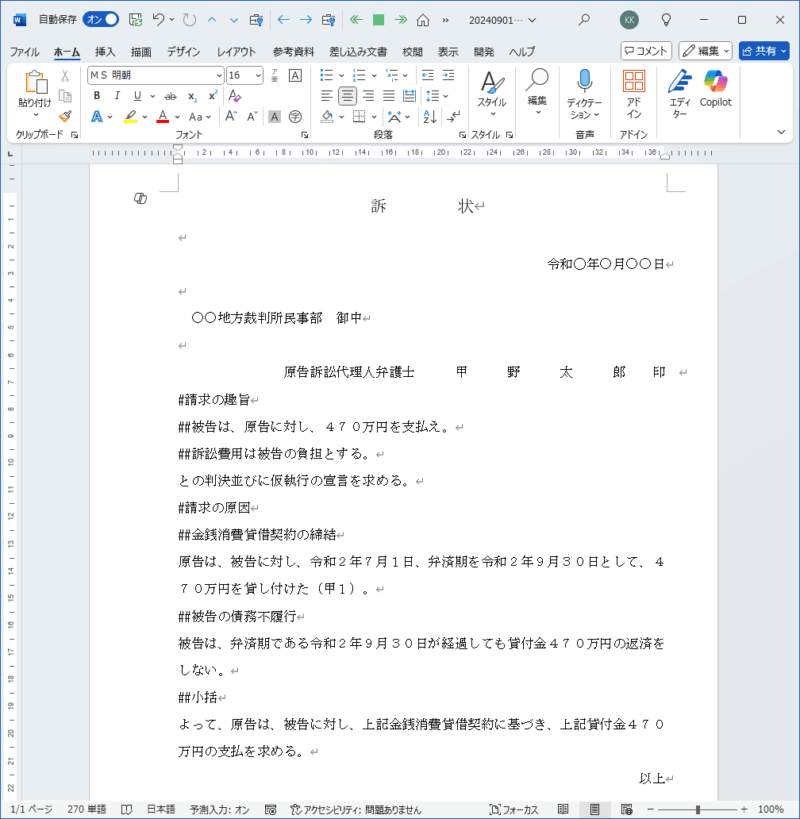This screenshot has height=819, width=800.
Task: Open the 編集 mode dropdown button
Action: [705, 51]
